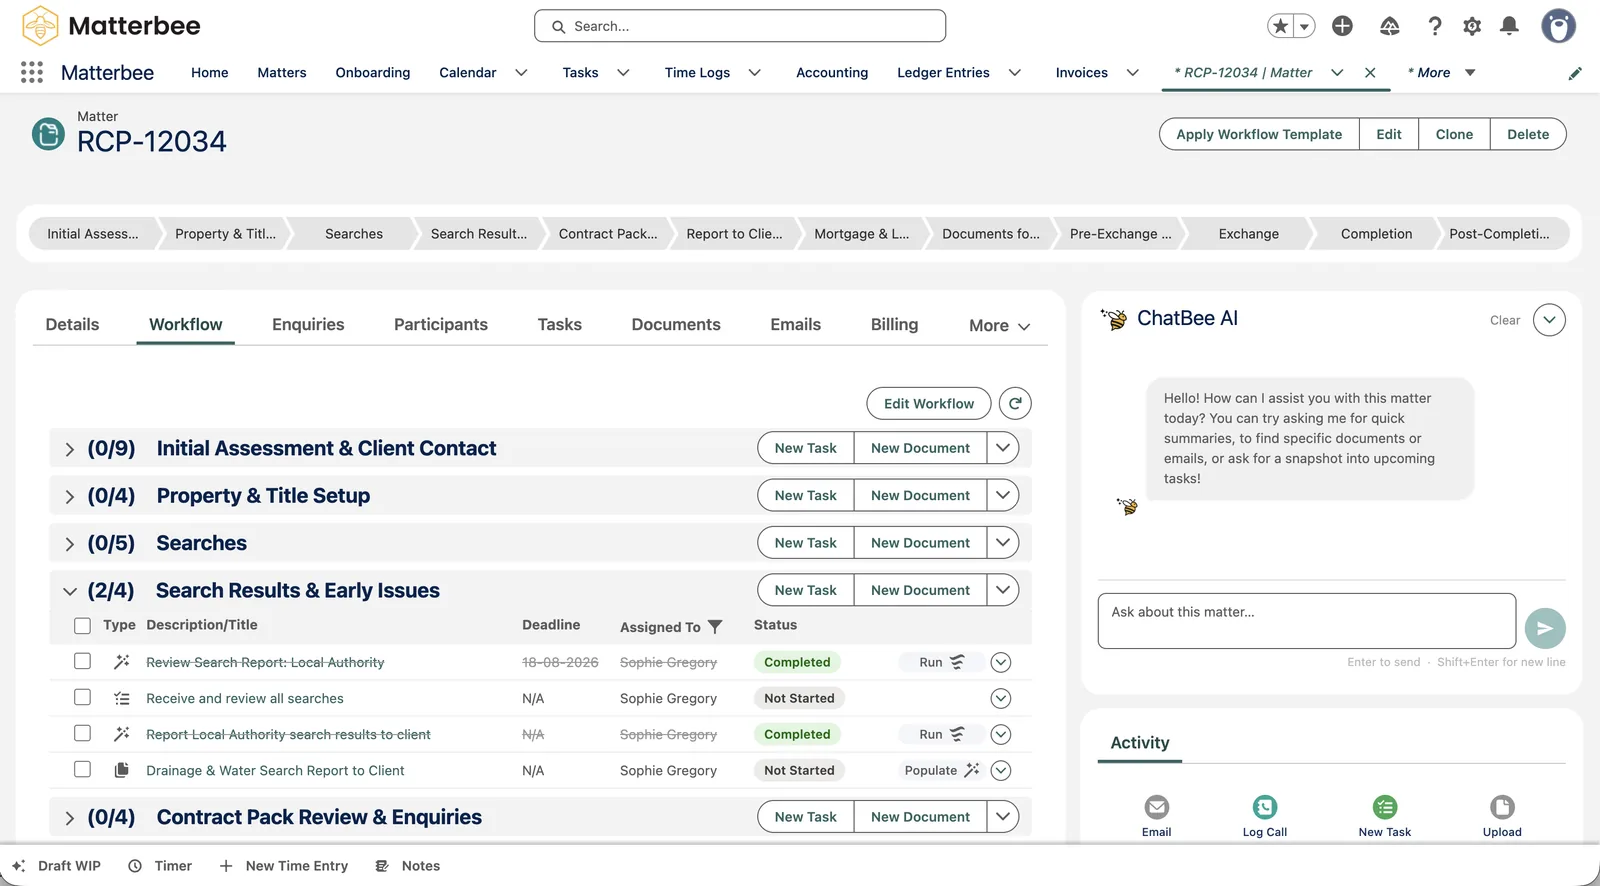Tick the select-all checkbox in task header

click(x=82, y=625)
